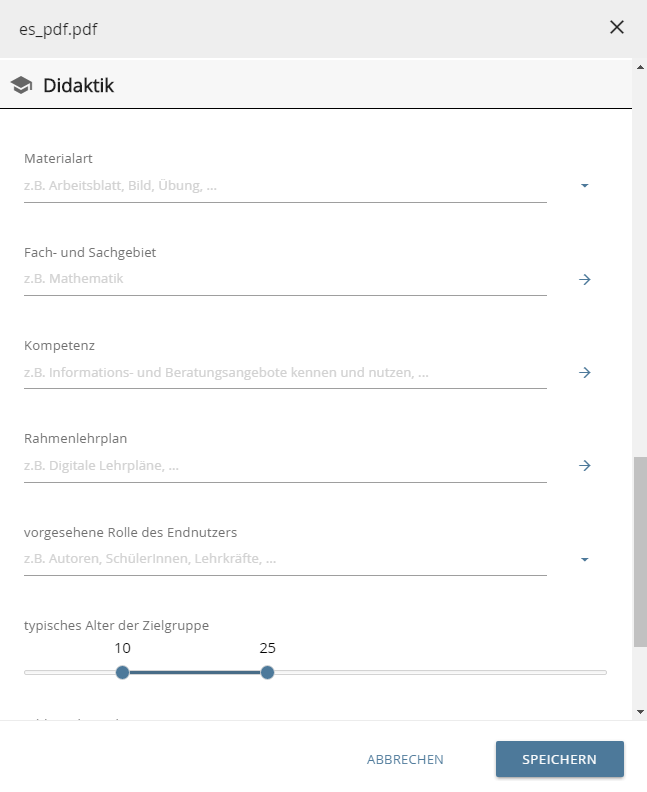
Task: Expand the Rolle des Endnutzers dropdown
Action: (x=585, y=560)
